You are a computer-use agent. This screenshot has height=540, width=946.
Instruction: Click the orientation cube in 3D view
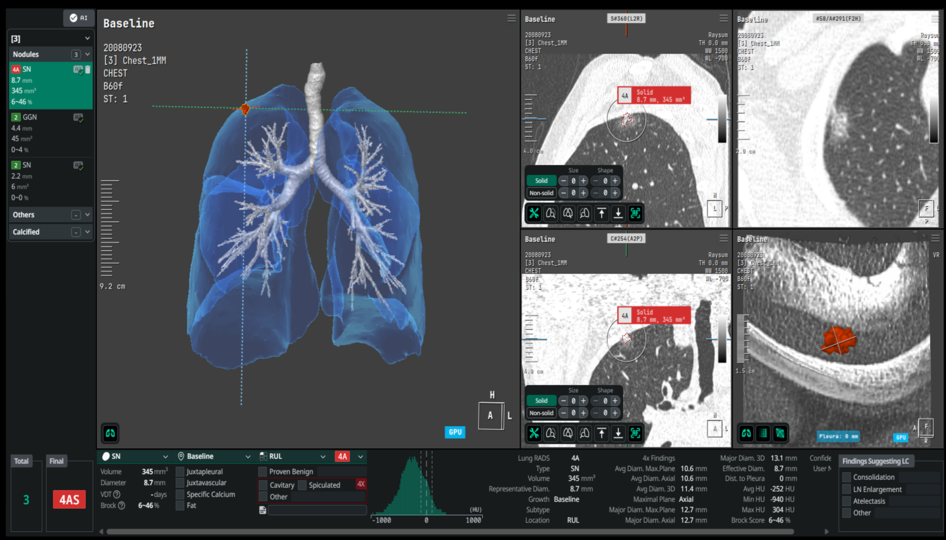pyautogui.click(x=491, y=415)
